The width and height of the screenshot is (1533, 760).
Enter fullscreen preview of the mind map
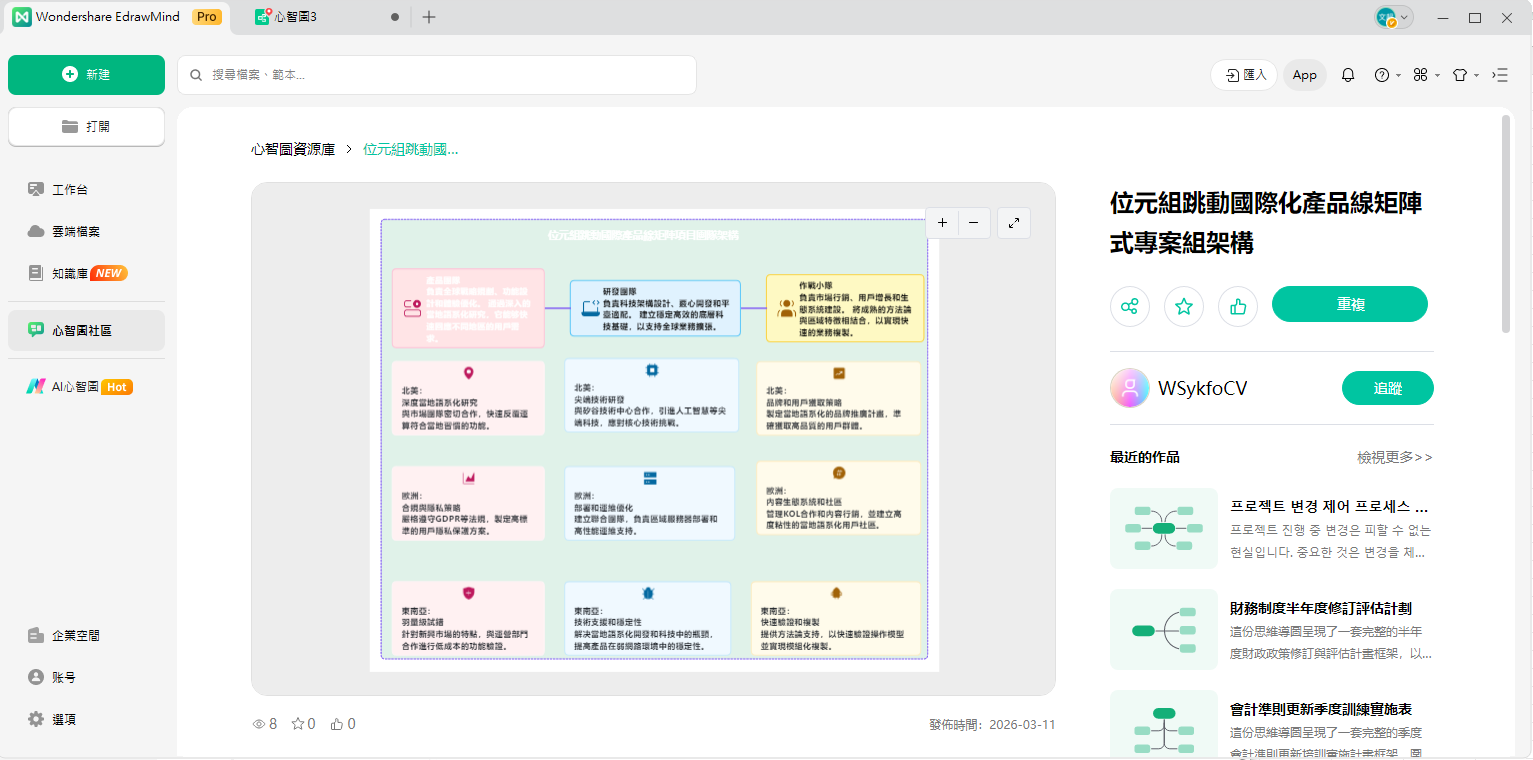[1013, 222]
